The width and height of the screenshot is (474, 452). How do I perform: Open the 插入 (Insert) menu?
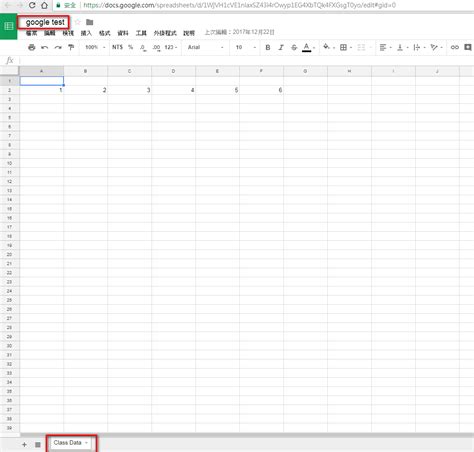point(86,33)
